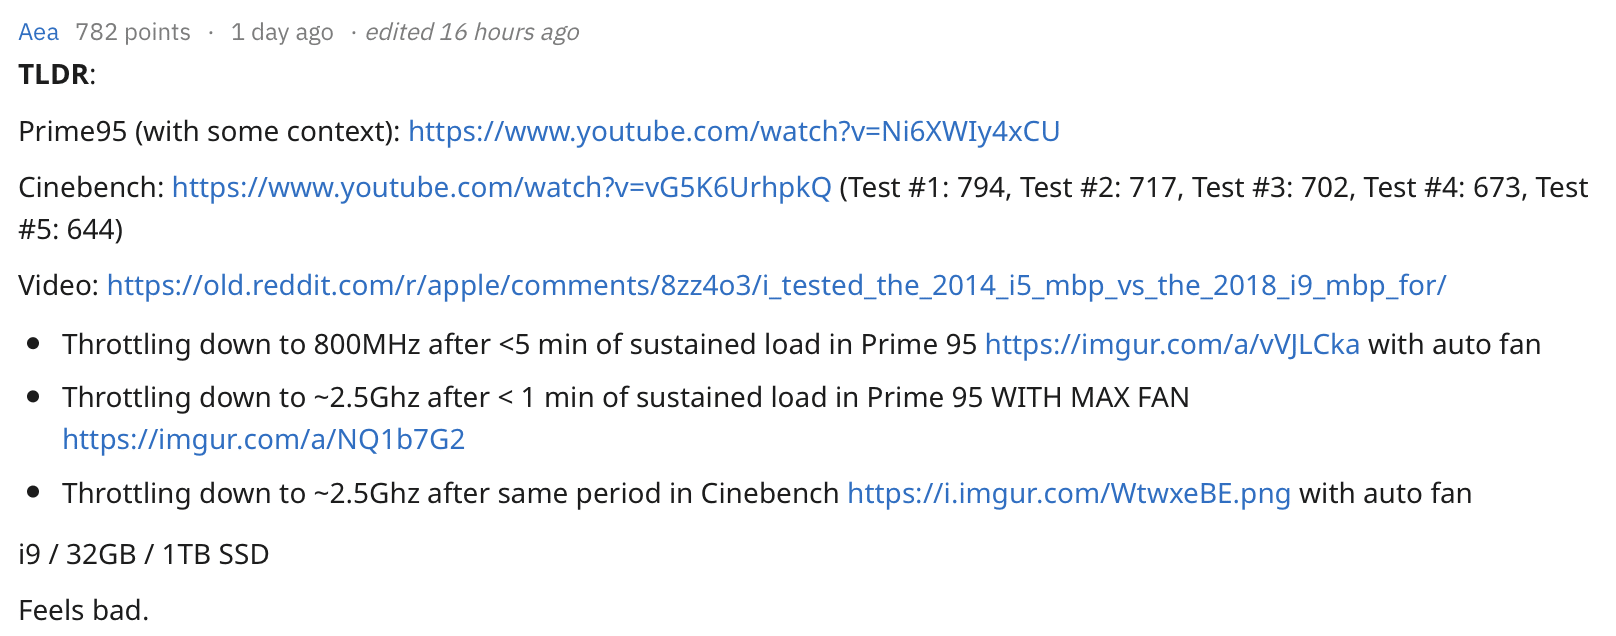This screenshot has width=1616, height=636.
Task: Click the 782 points score
Action: (133, 33)
